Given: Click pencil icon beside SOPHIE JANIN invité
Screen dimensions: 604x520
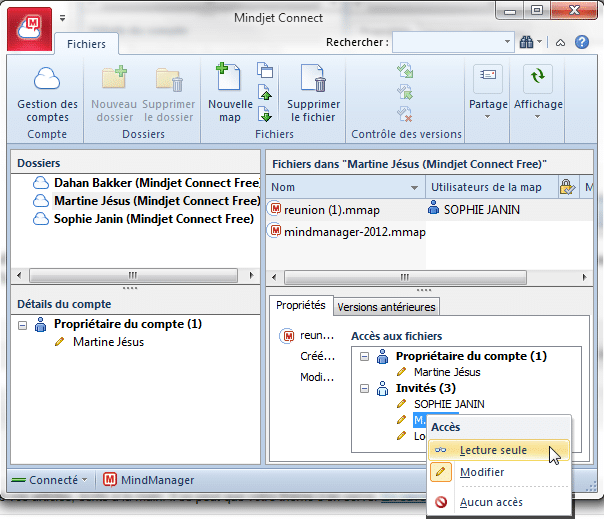Looking at the screenshot, I should (x=401, y=404).
